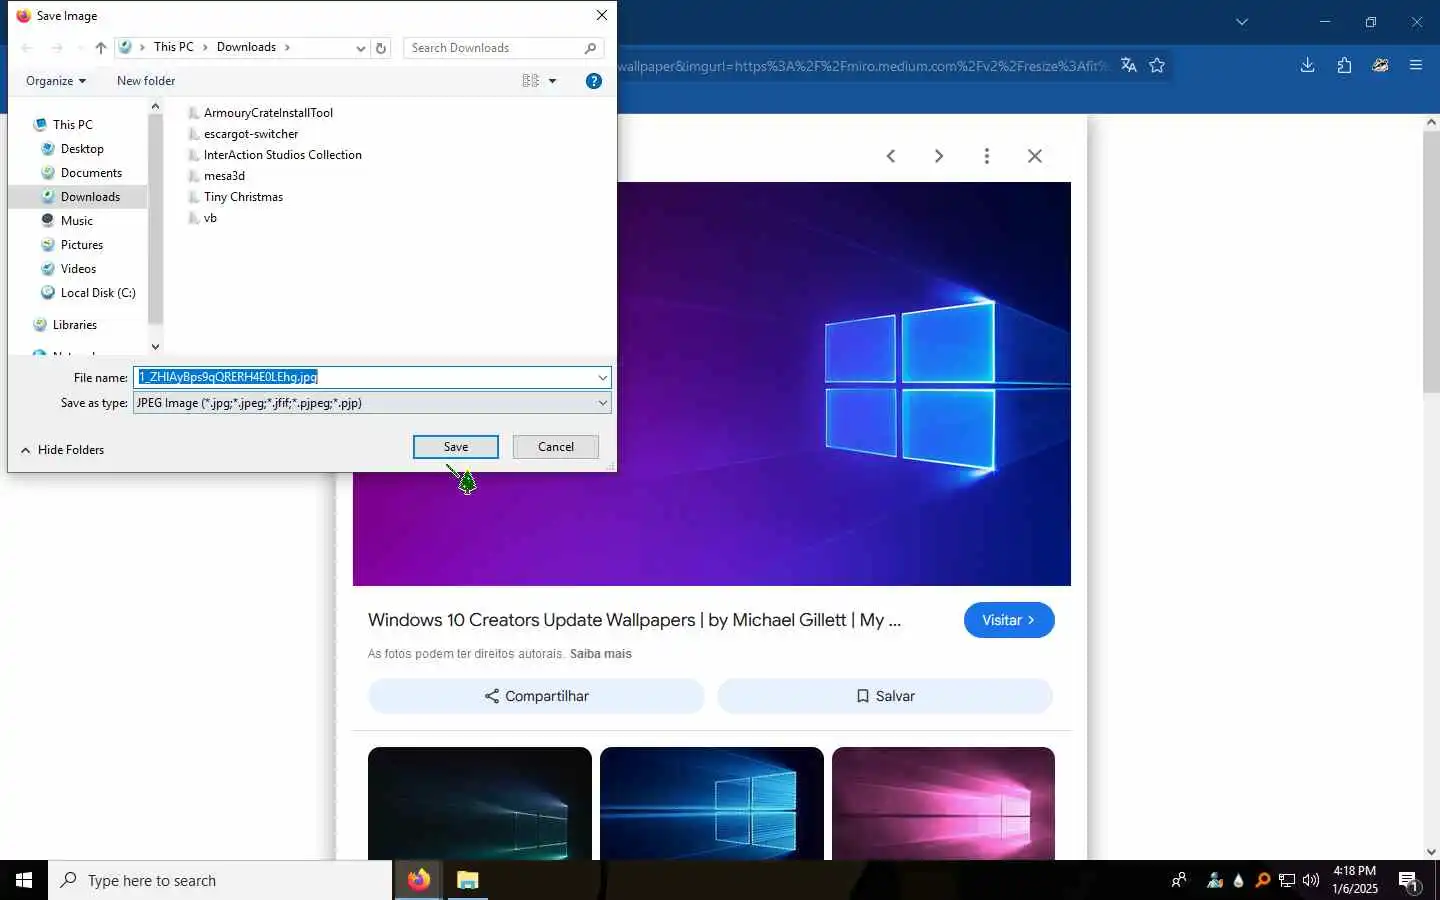This screenshot has height=900, width=1440.
Task: Bookmark the page with the star icon
Action: pyautogui.click(x=1157, y=65)
